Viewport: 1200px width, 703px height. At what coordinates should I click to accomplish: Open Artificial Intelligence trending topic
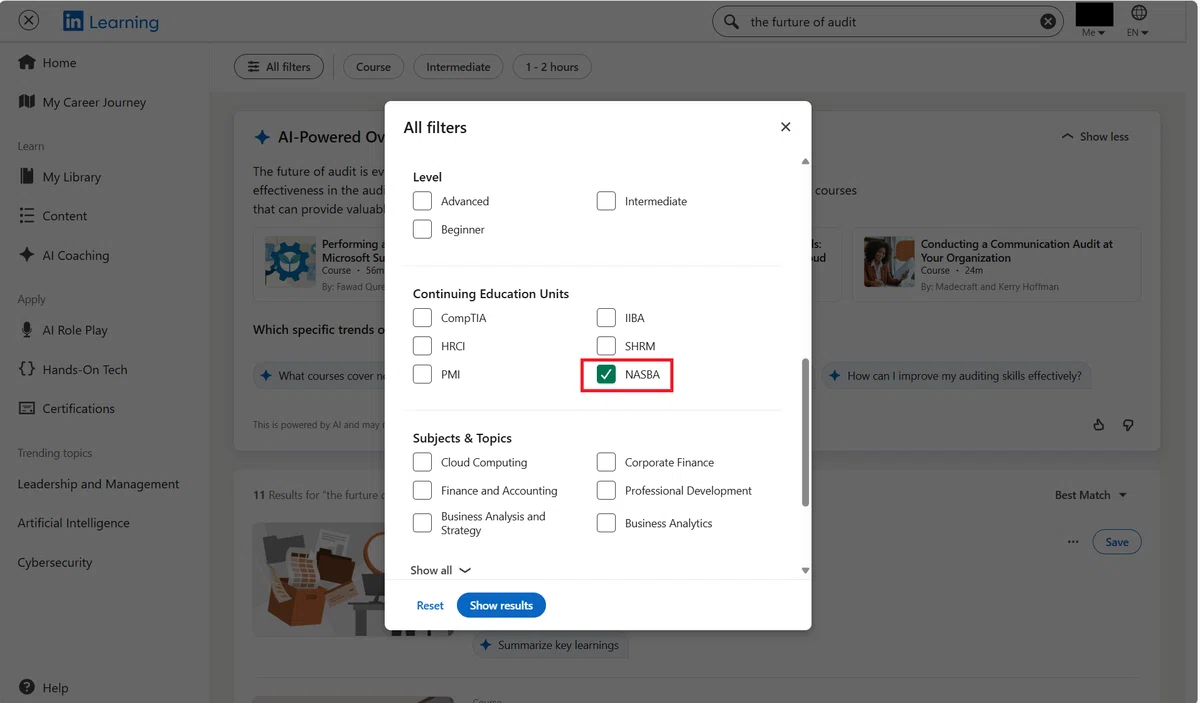pos(73,523)
